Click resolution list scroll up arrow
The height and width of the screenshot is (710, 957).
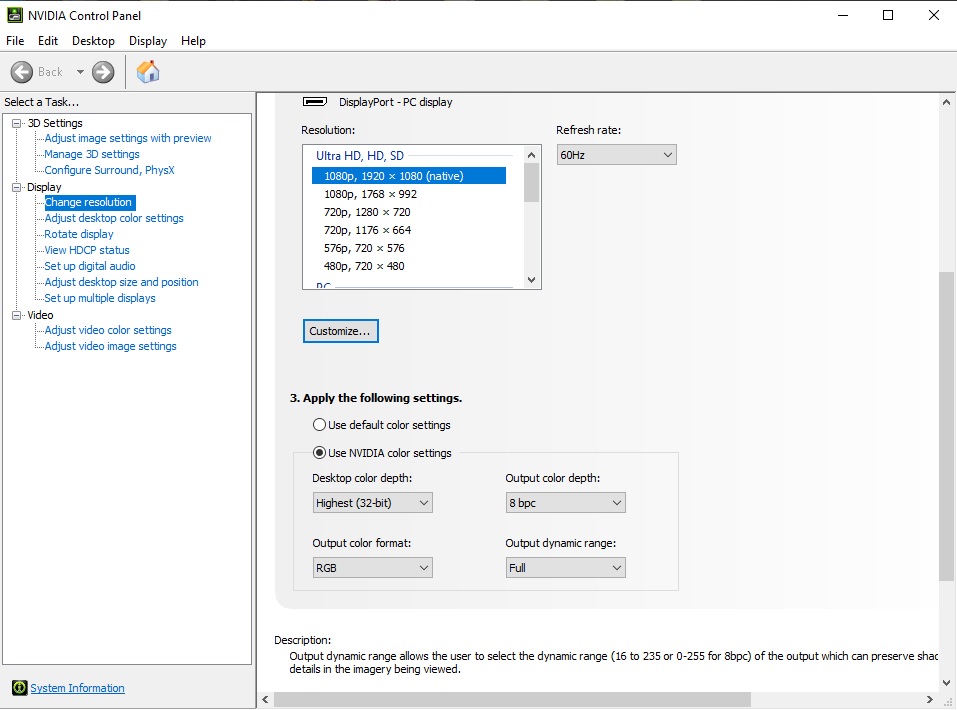(x=531, y=154)
